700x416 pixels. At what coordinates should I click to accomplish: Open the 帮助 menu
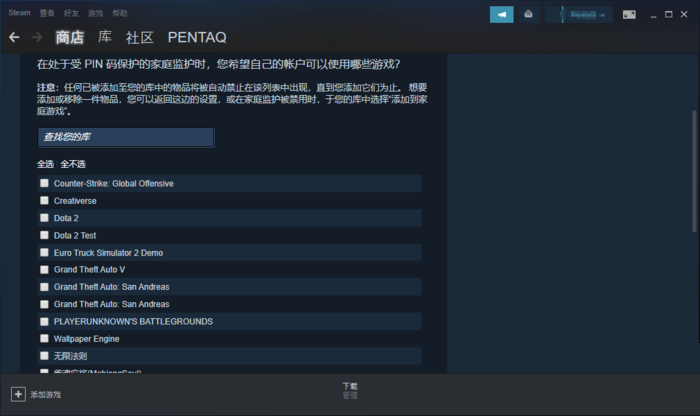[120, 14]
